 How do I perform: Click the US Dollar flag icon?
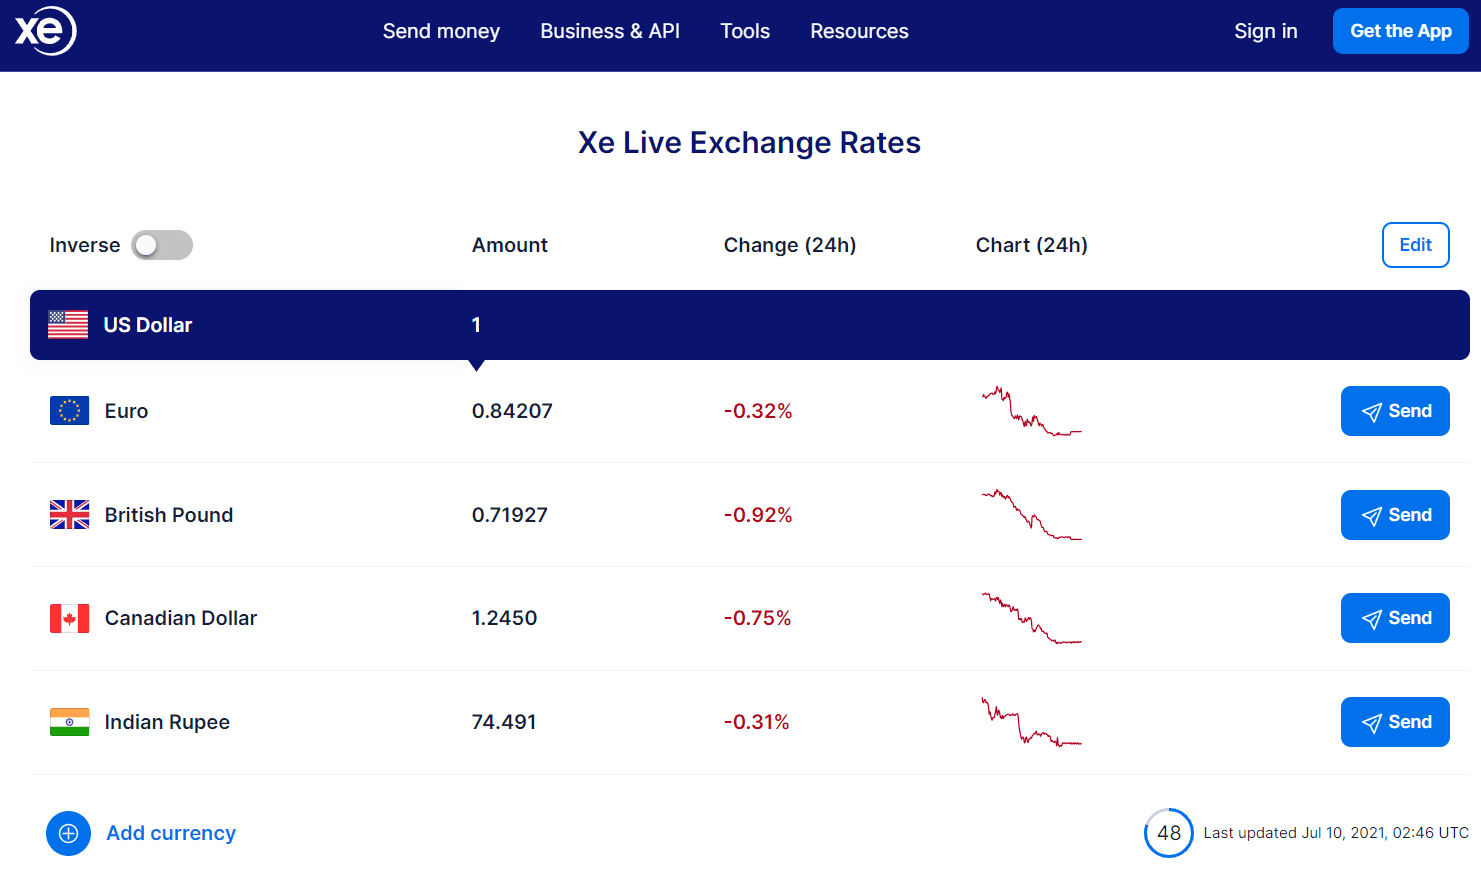tap(68, 325)
